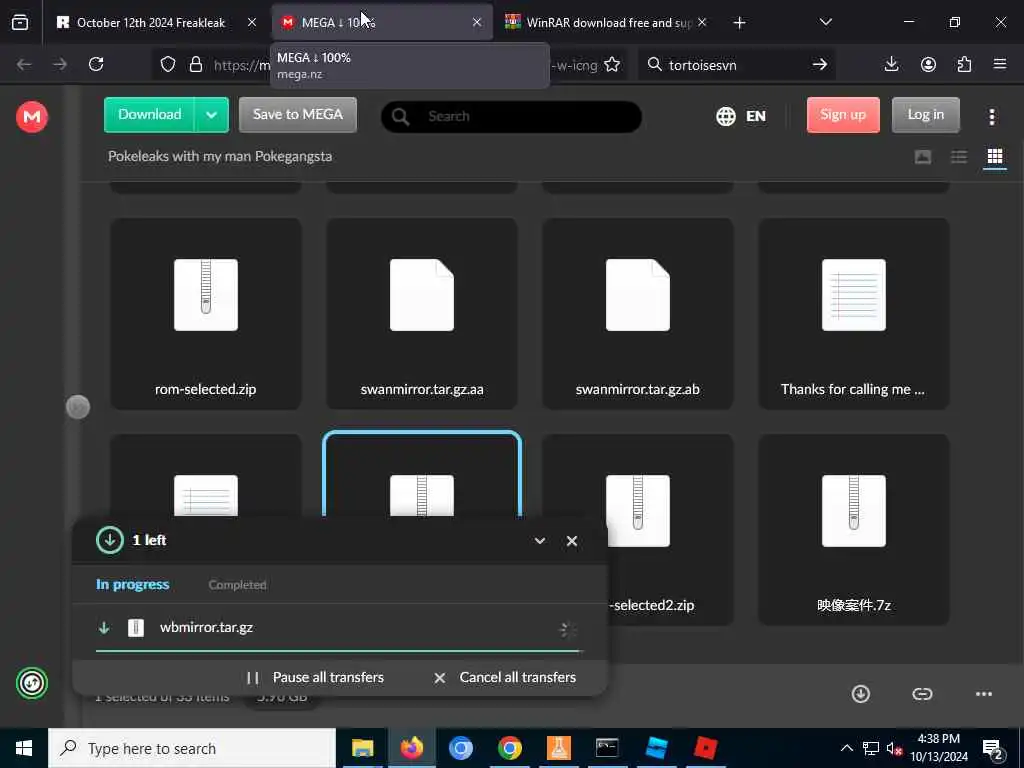Open the list all tabs dropdown
This screenshot has height=768, width=1024.
point(825,22)
